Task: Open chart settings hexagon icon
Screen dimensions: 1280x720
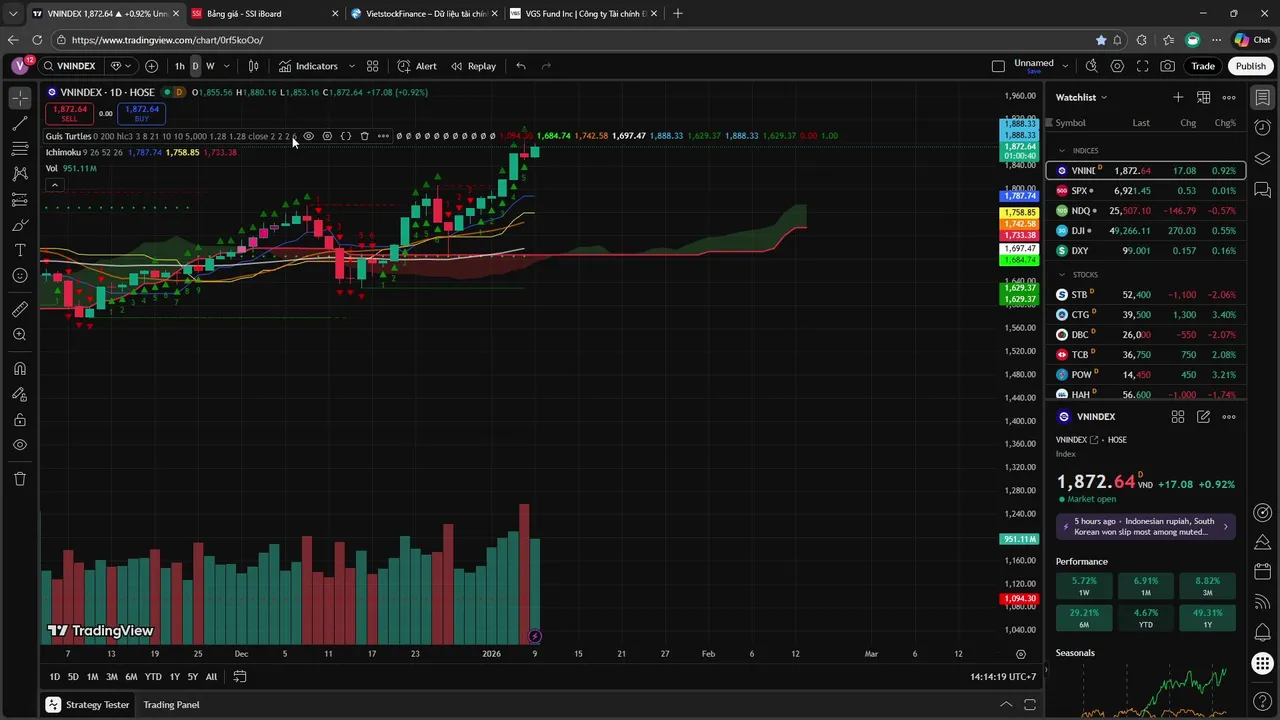Action: 1117,66
